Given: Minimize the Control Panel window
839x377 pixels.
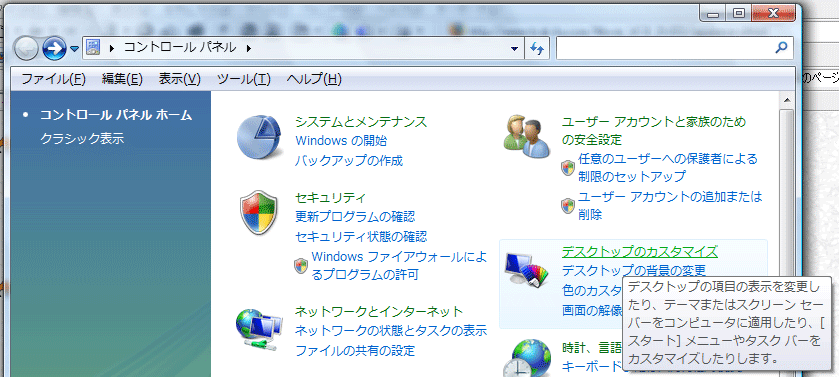Looking at the screenshot, I should [713, 13].
